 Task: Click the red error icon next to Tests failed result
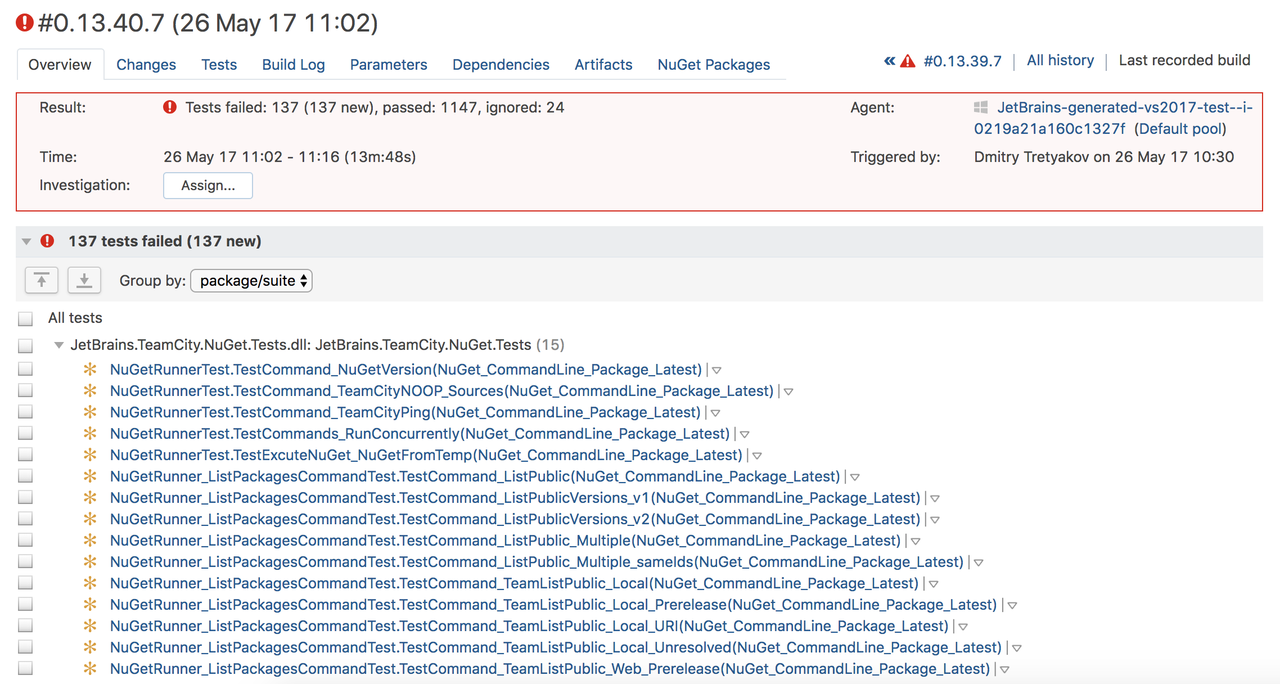tap(170, 107)
